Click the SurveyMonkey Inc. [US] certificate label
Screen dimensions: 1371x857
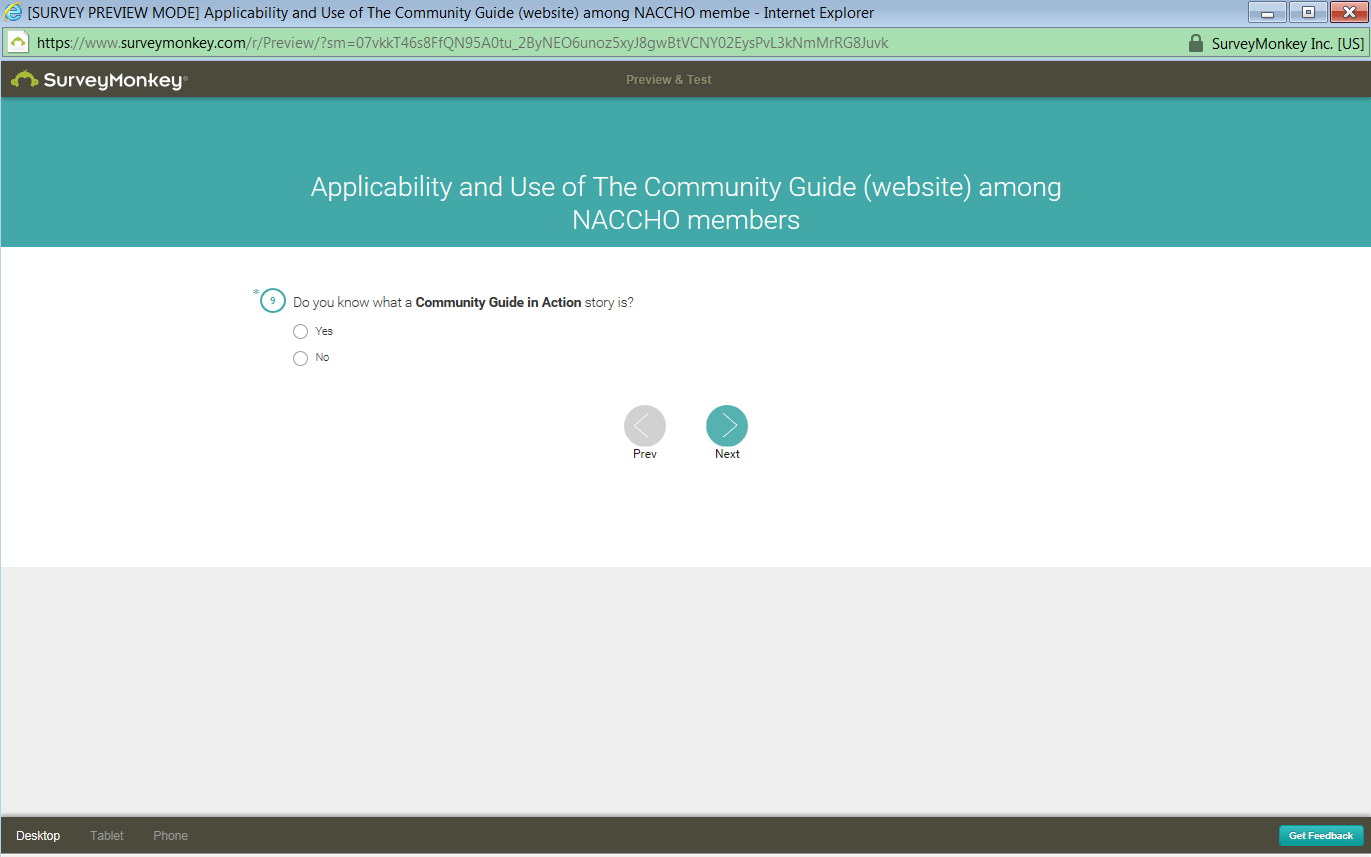coord(1287,43)
